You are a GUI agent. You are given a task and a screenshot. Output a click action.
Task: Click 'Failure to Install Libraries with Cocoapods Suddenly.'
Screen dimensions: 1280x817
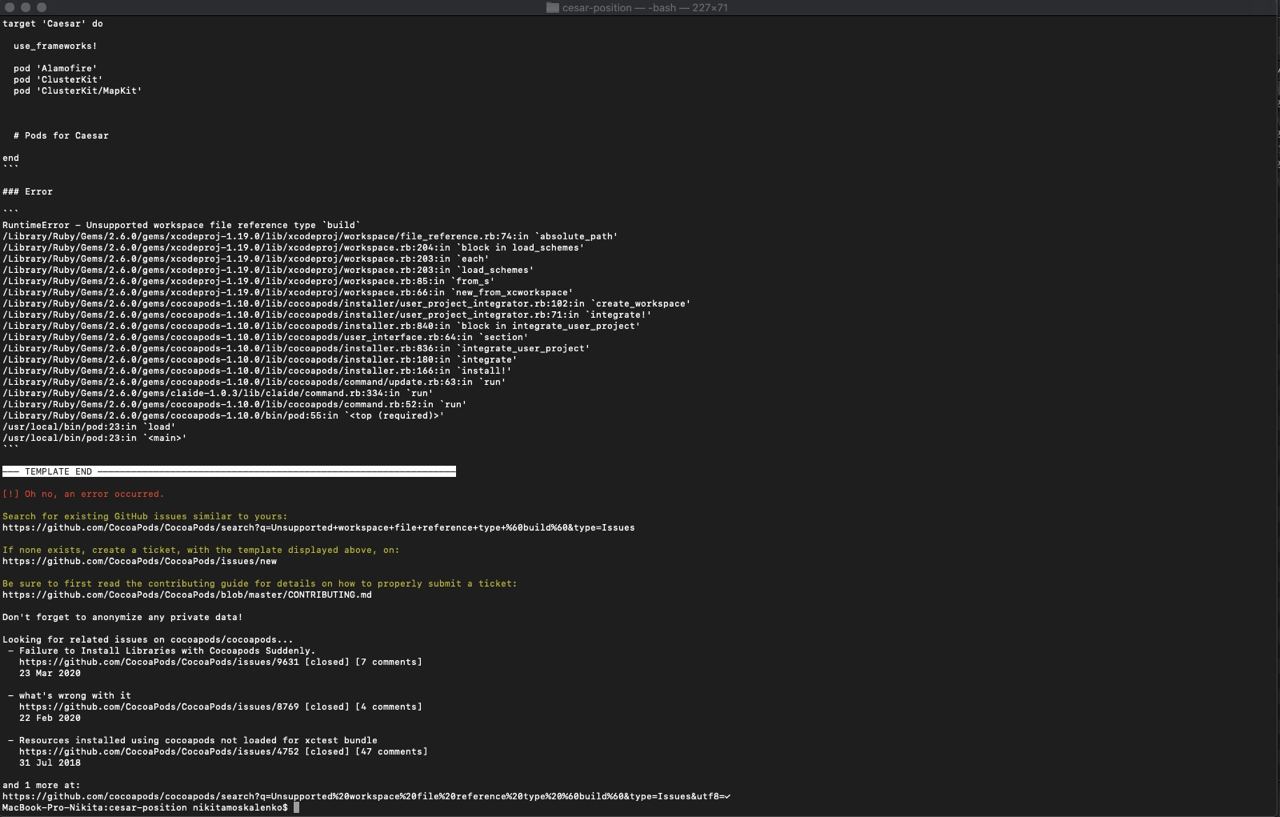click(167, 650)
